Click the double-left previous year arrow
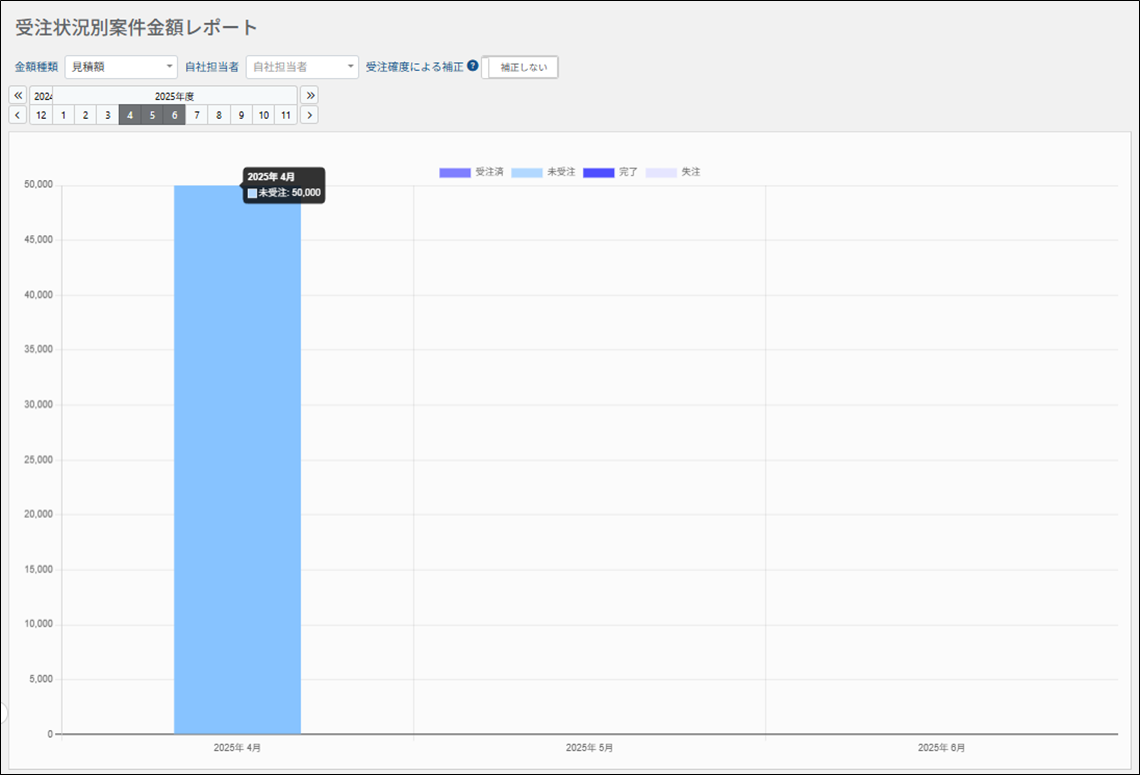This screenshot has height=775, width=1140. (x=18, y=96)
